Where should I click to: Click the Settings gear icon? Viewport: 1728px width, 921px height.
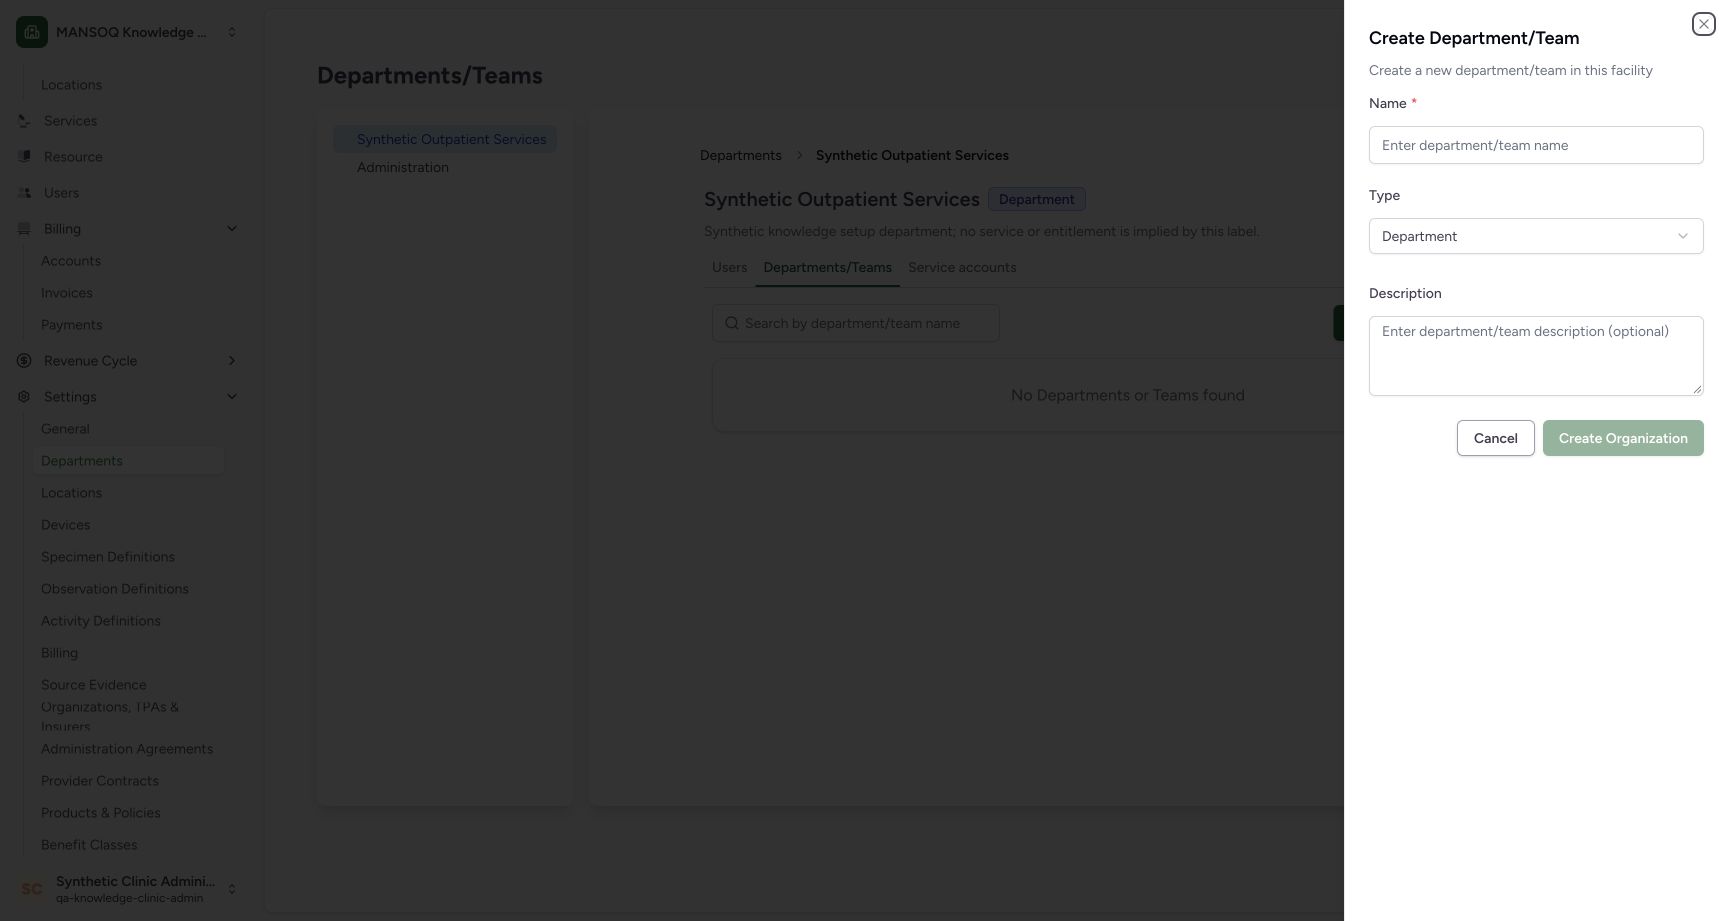click(24, 397)
